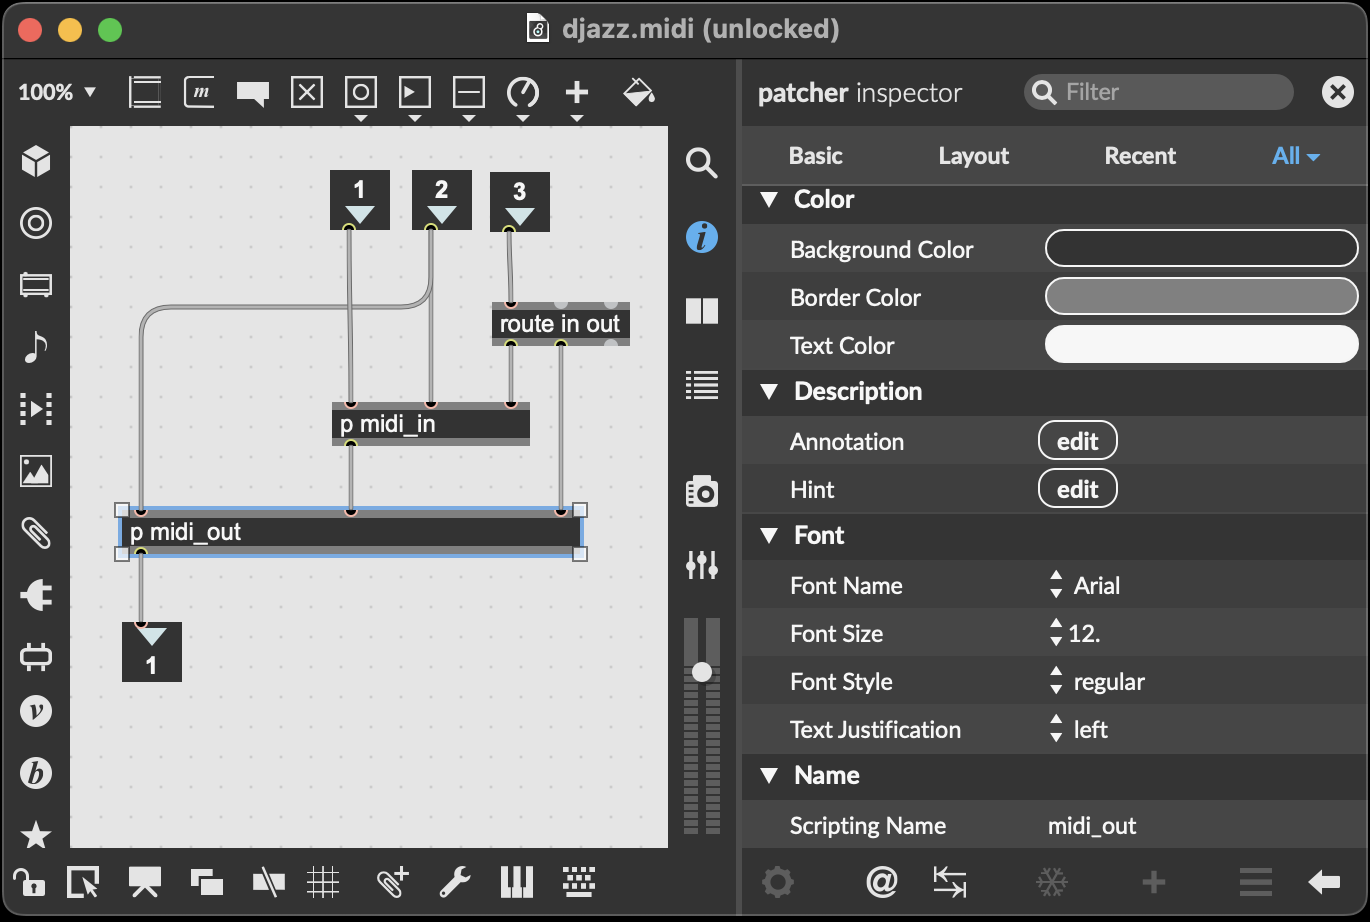Add object with the plus toolbar icon

point(577,93)
